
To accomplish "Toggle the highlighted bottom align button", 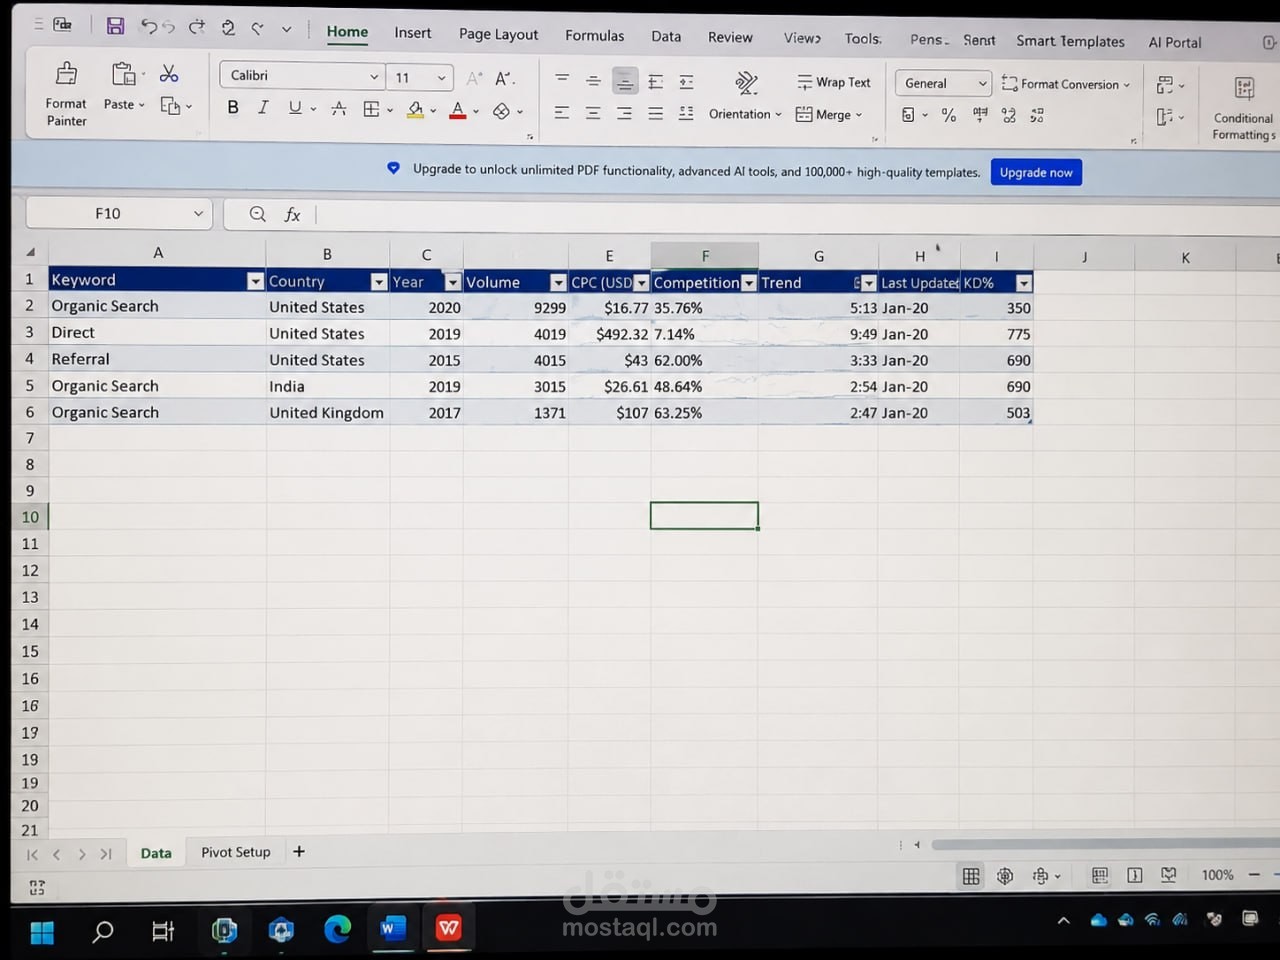I will click(625, 81).
